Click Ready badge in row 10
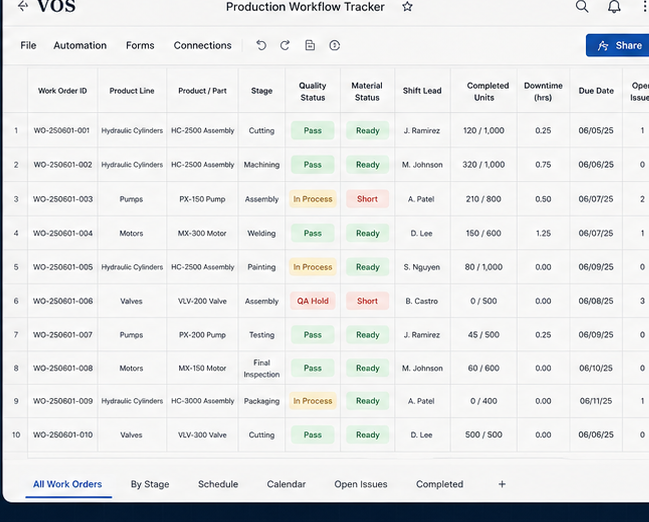 (x=368, y=435)
